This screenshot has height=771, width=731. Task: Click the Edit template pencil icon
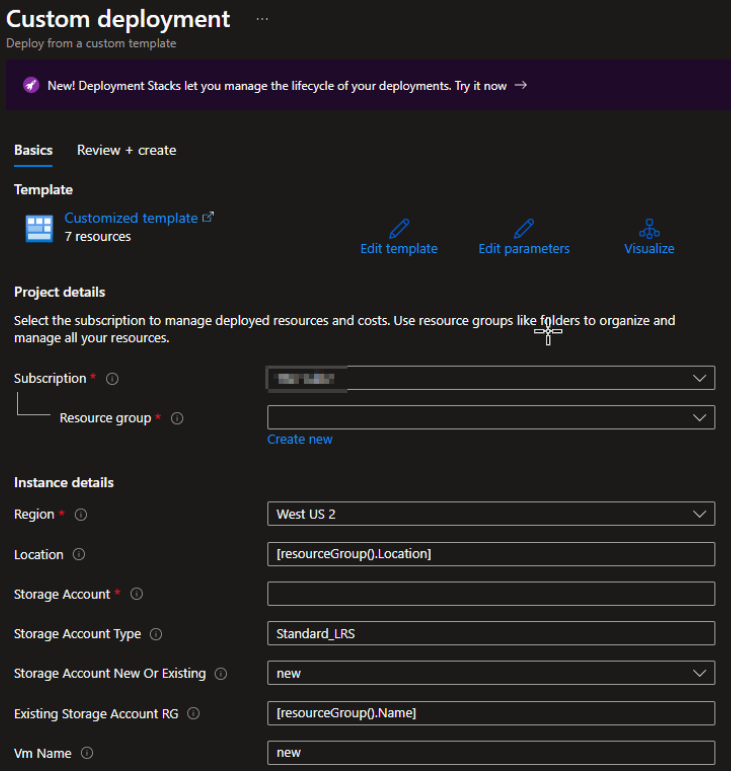point(398,228)
